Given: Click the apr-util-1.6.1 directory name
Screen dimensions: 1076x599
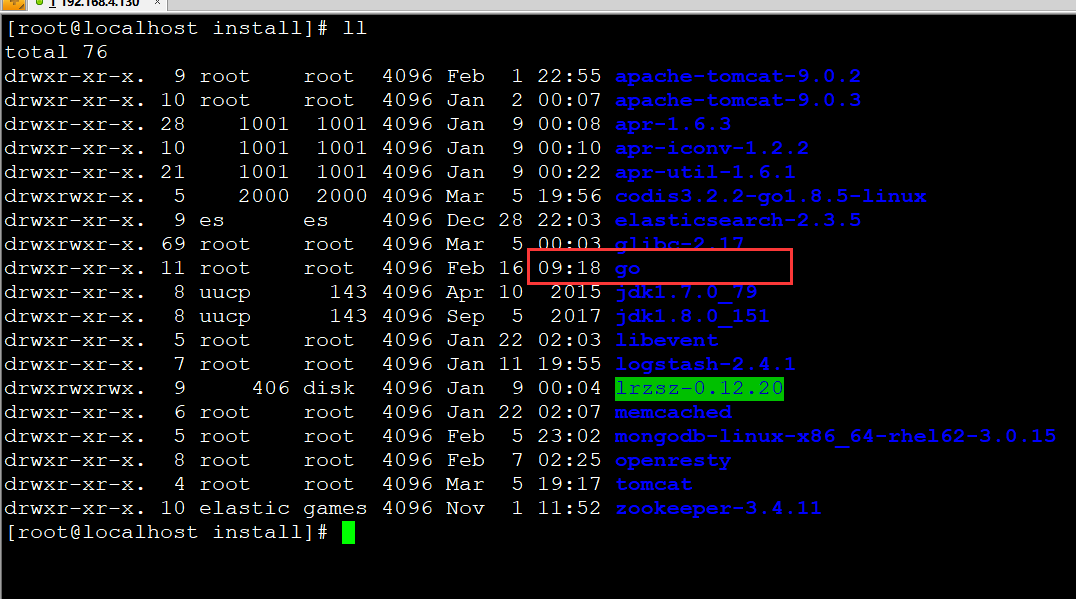Looking at the screenshot, I should click(x=705, y=172).
